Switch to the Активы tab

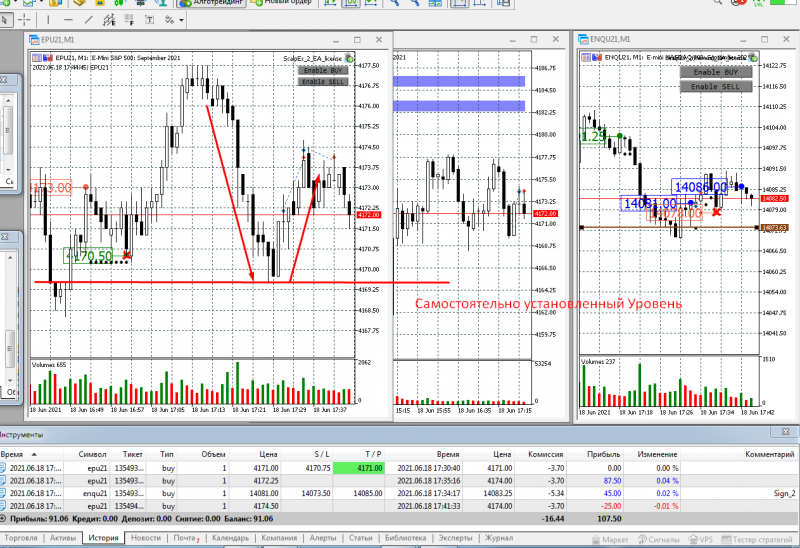point(63,538)
